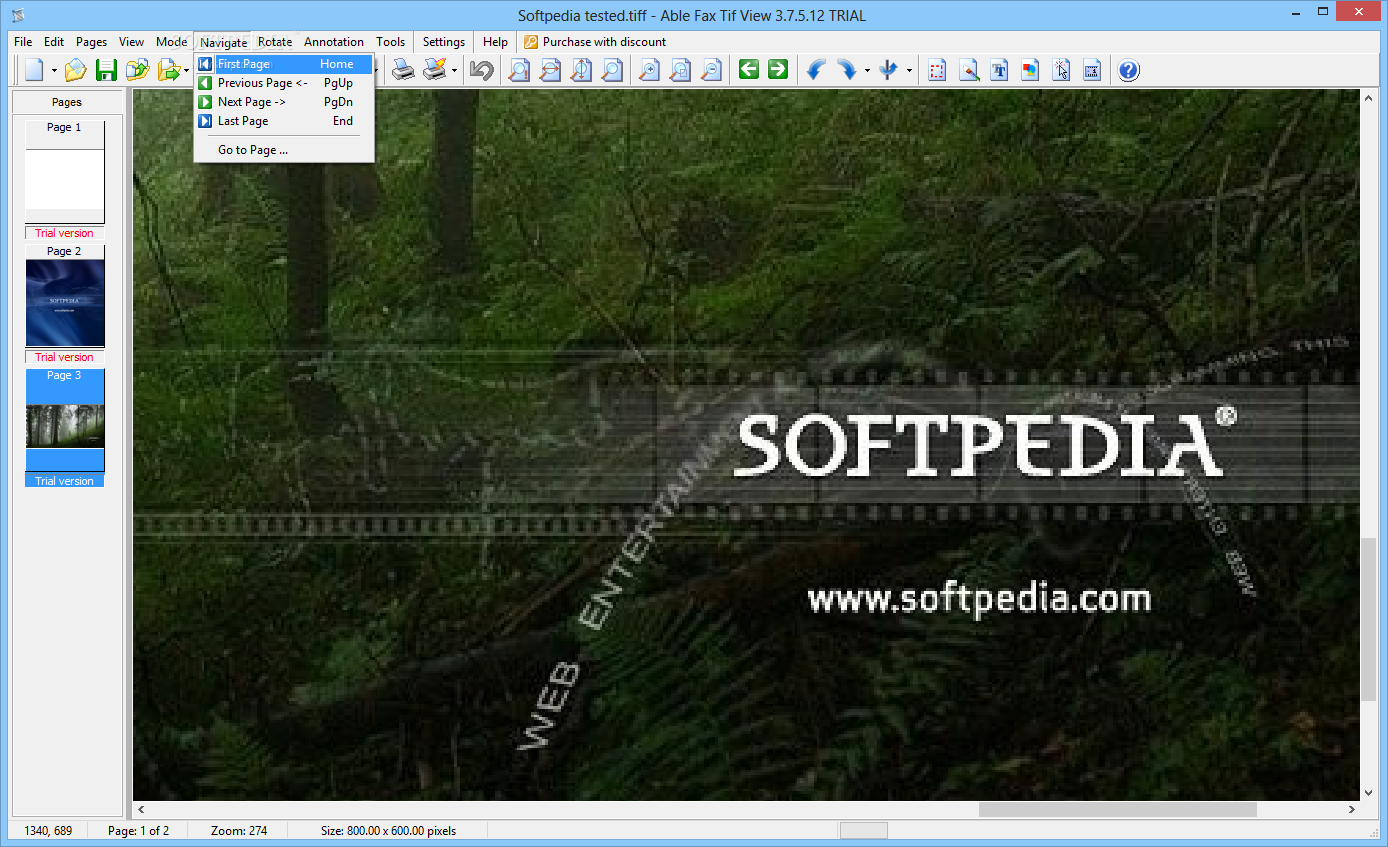Expand the flip dropdown arrow

(909, 70)
